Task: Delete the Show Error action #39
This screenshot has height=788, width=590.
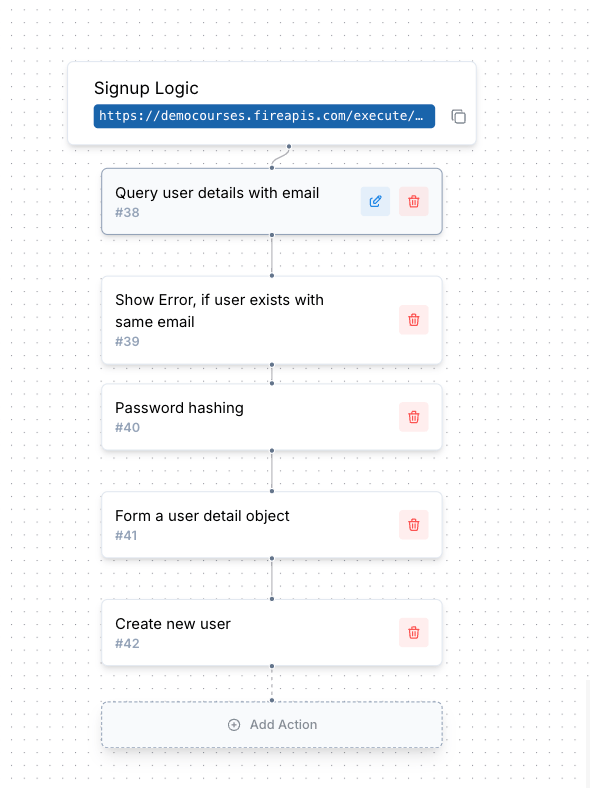Action: pos(414,320)
